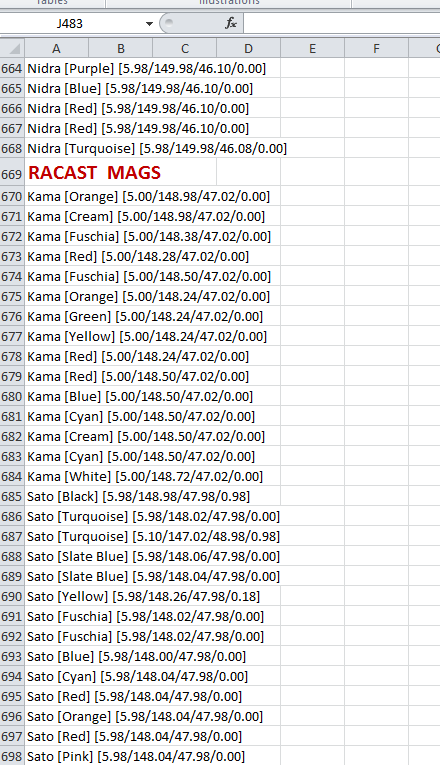440x765 pixels.
Task: Click Nidra [Red] cell in row 666
Action: (x=138, y=108)
